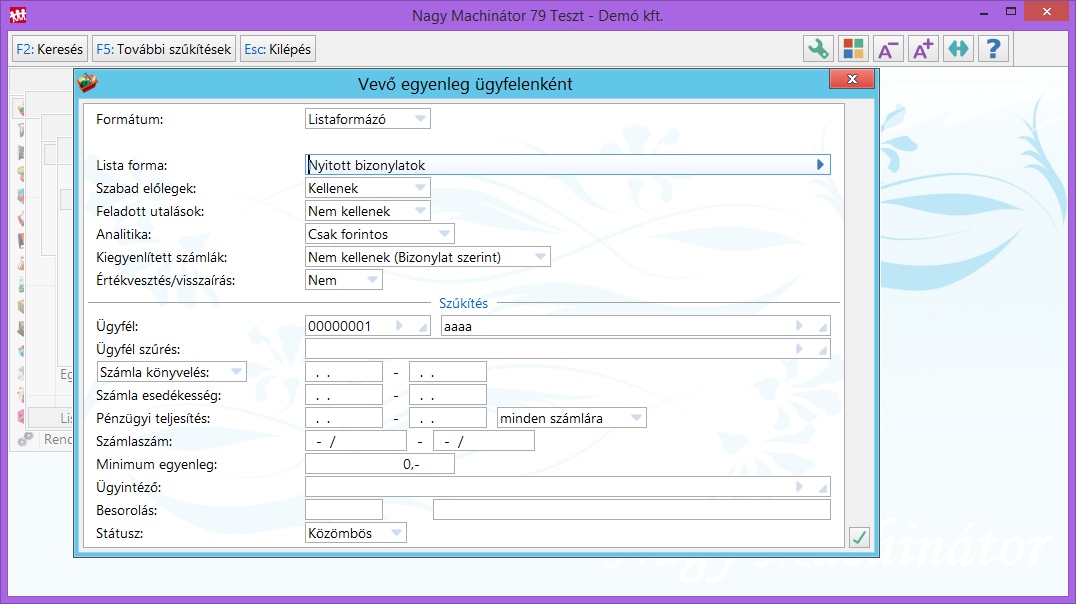
Task: Minimize the Nagy Machinátor window
Action: coord(984,12)
